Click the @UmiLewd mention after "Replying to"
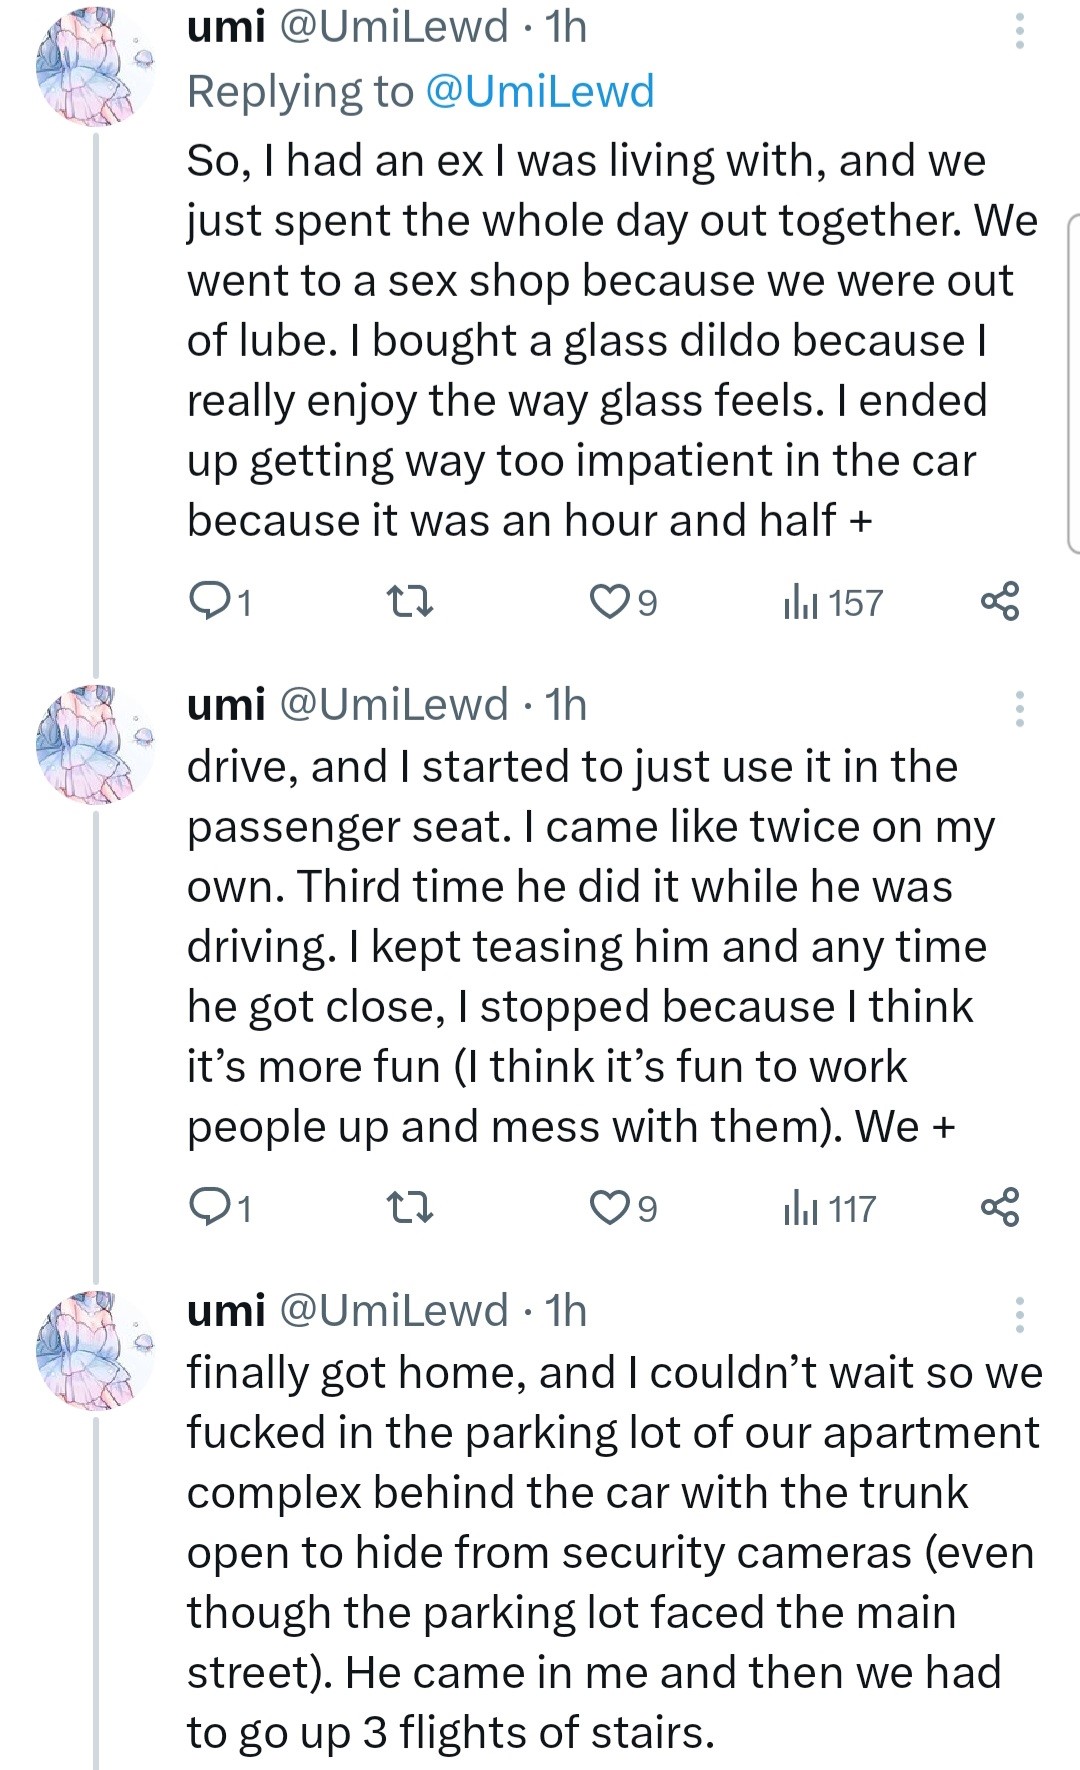 pyautogui.click(x=540, y=91)
